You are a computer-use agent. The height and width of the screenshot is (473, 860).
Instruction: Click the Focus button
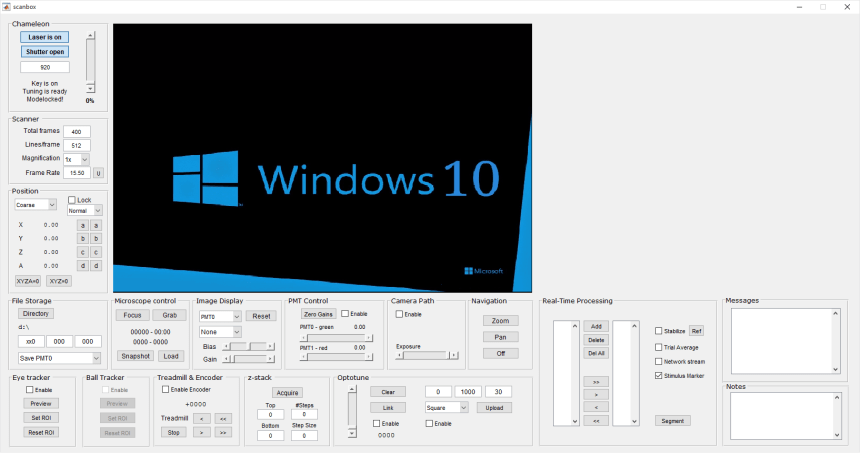click(x=132, y=315)
